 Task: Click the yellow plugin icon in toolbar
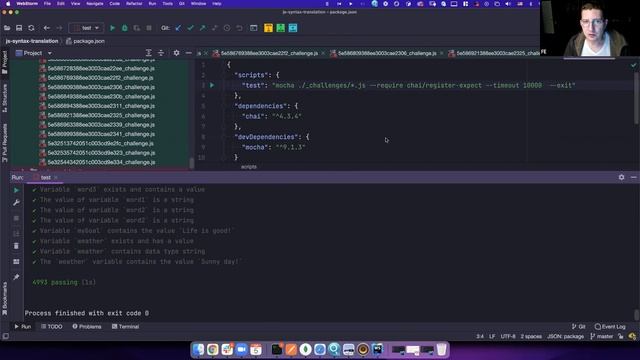click(268, 28)
